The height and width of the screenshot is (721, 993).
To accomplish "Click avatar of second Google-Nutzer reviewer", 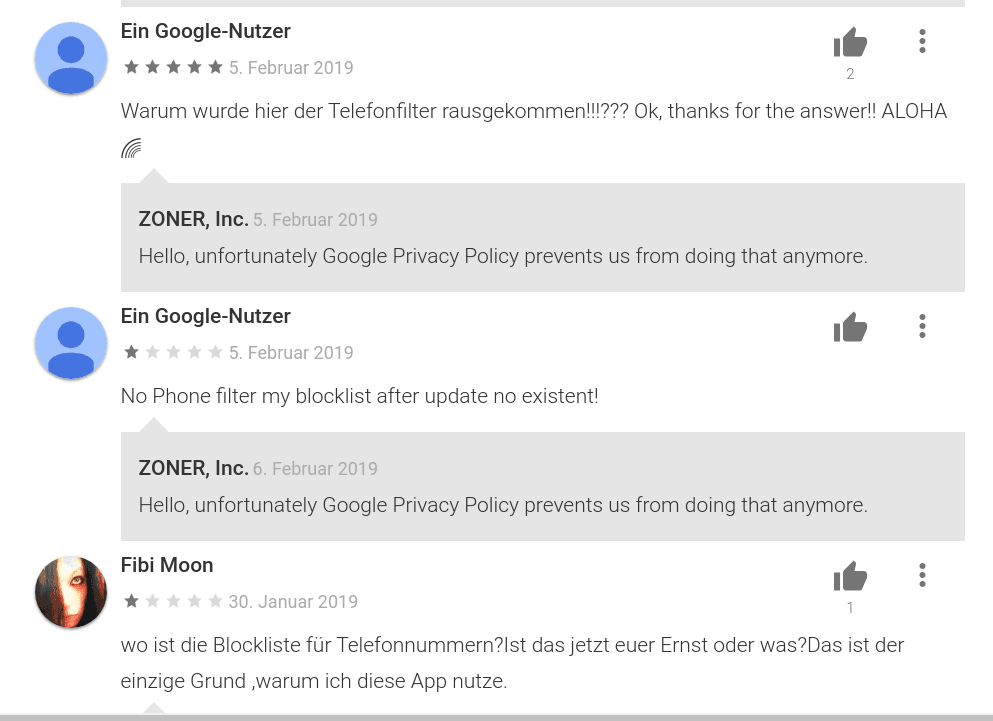I will (x=71, y=343).
